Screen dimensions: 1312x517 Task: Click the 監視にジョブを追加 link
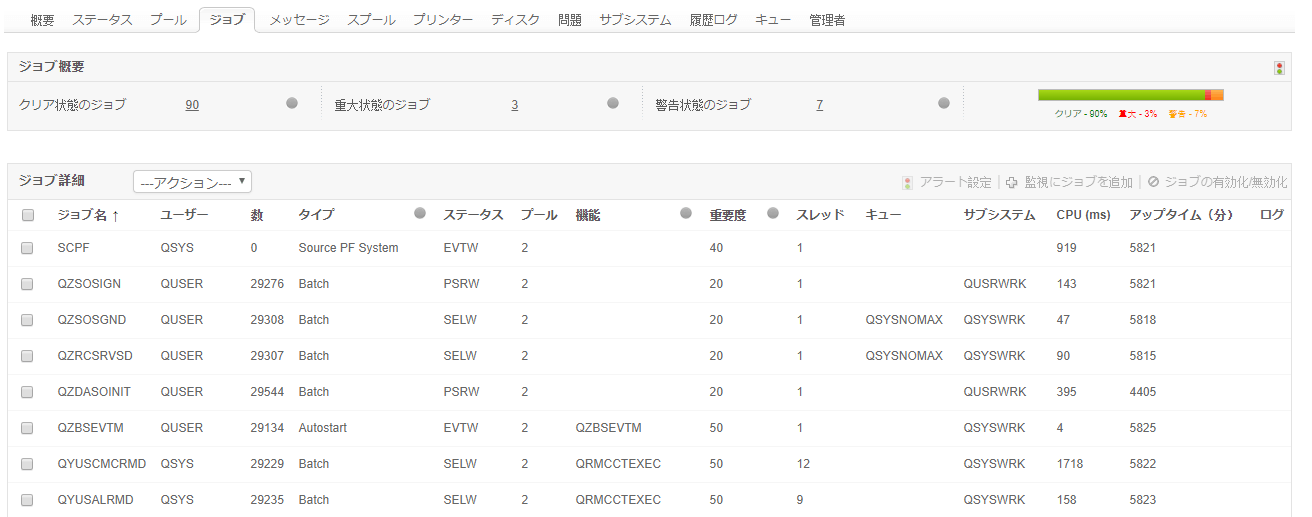1079,183
